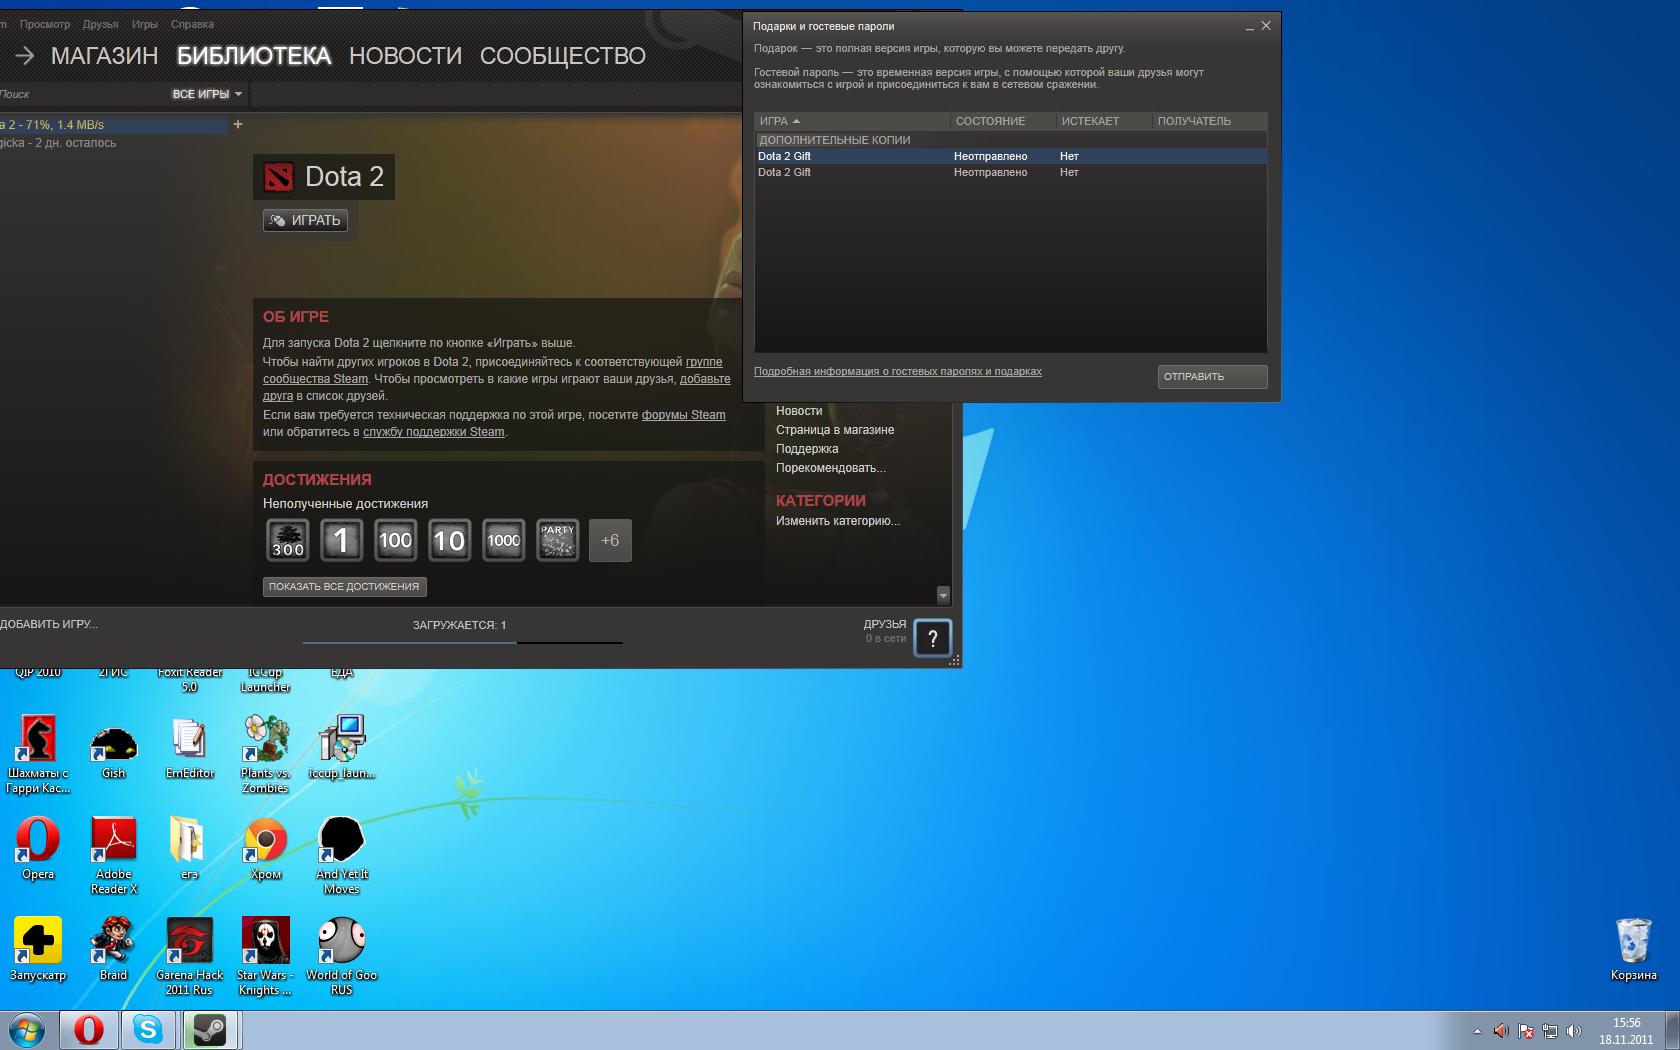Open the ега folder on the desktop

pos(190,848)
